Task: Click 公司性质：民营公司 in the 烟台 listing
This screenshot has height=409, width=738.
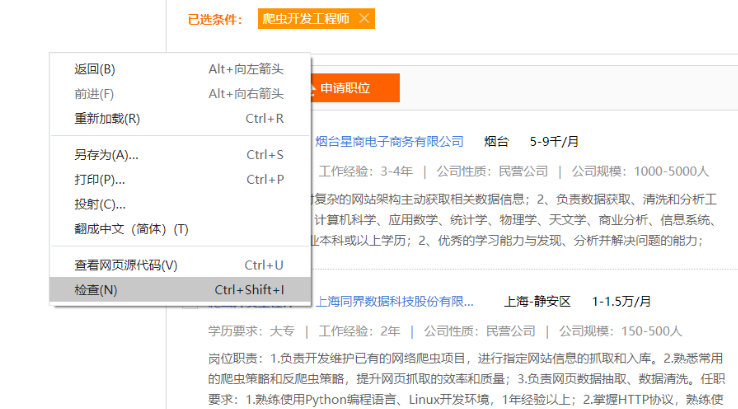Action: pos(492,171)
